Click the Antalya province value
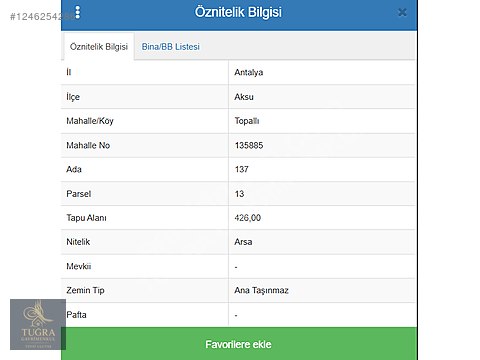 [x=249, y=72]
